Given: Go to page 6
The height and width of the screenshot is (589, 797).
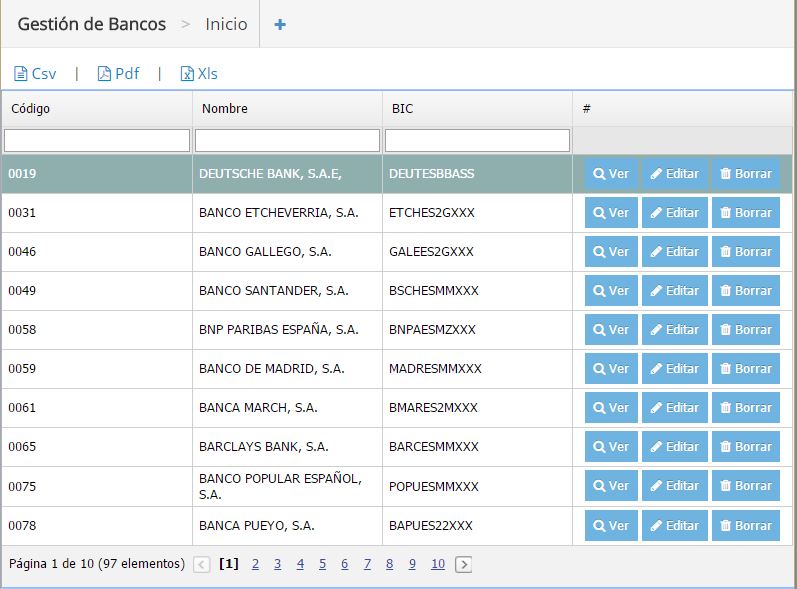Looking at the screenshot, I should tap(345, 564).
